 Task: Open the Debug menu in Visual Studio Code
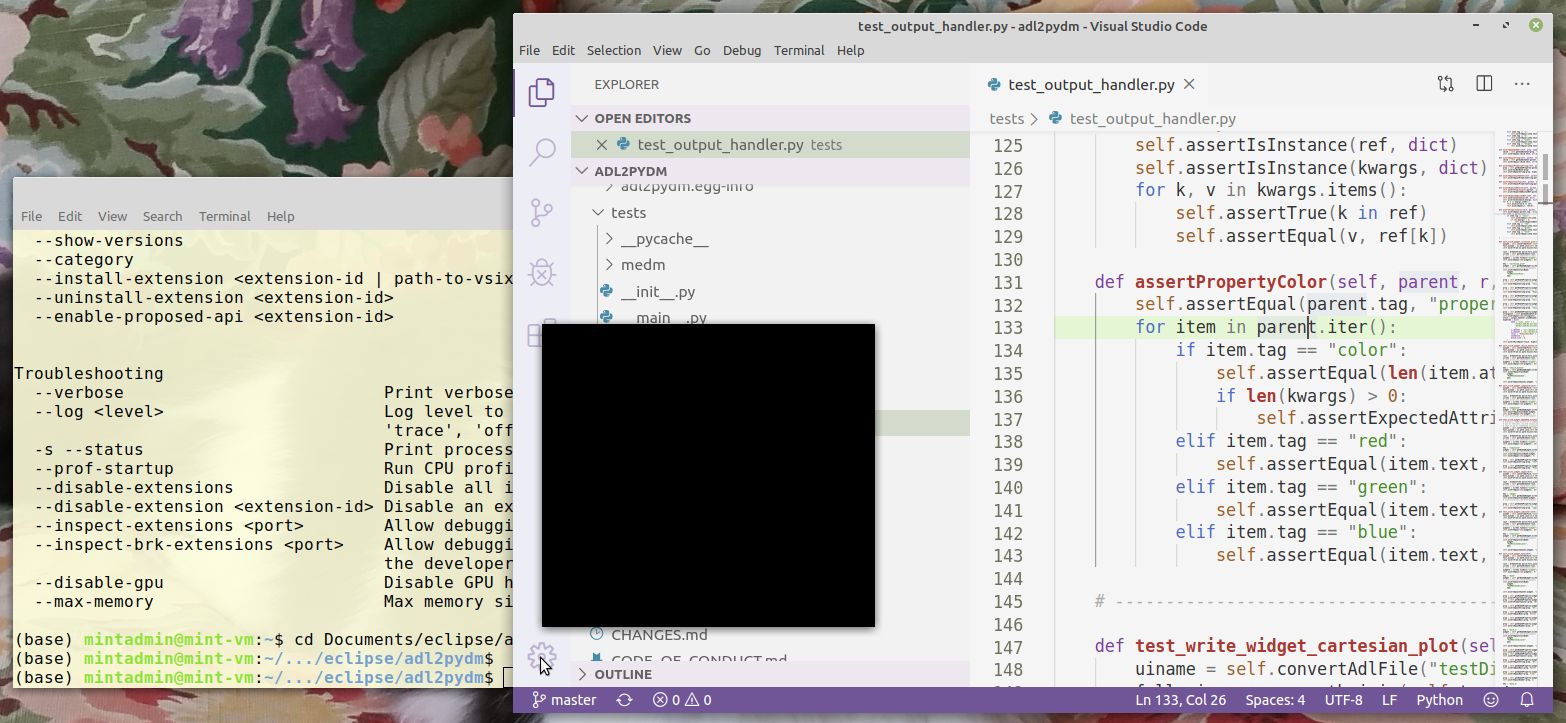coord(742,50)
